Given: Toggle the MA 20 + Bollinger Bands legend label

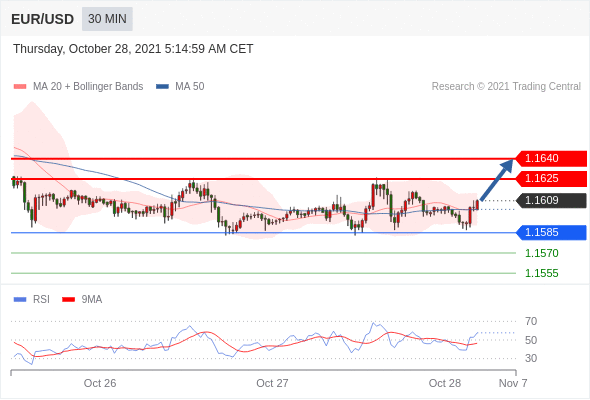Looking at the screenshot, I should click(88, 87).
